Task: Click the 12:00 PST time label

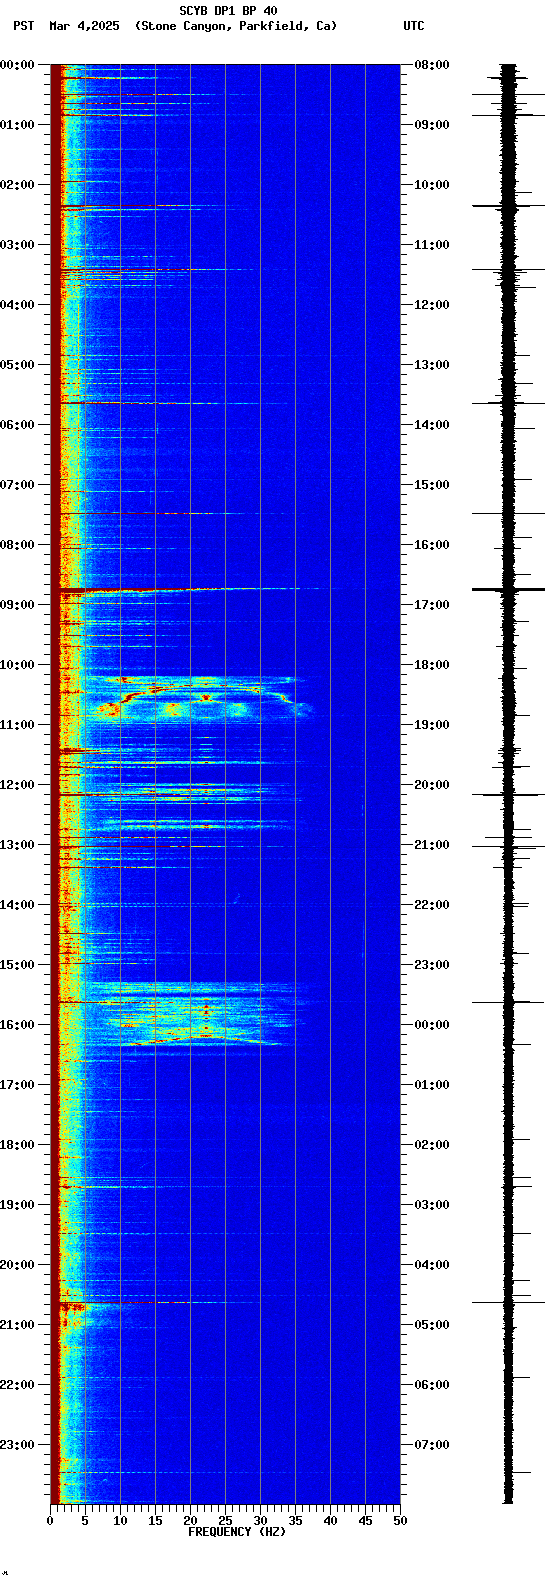Action: click(17, 785)
